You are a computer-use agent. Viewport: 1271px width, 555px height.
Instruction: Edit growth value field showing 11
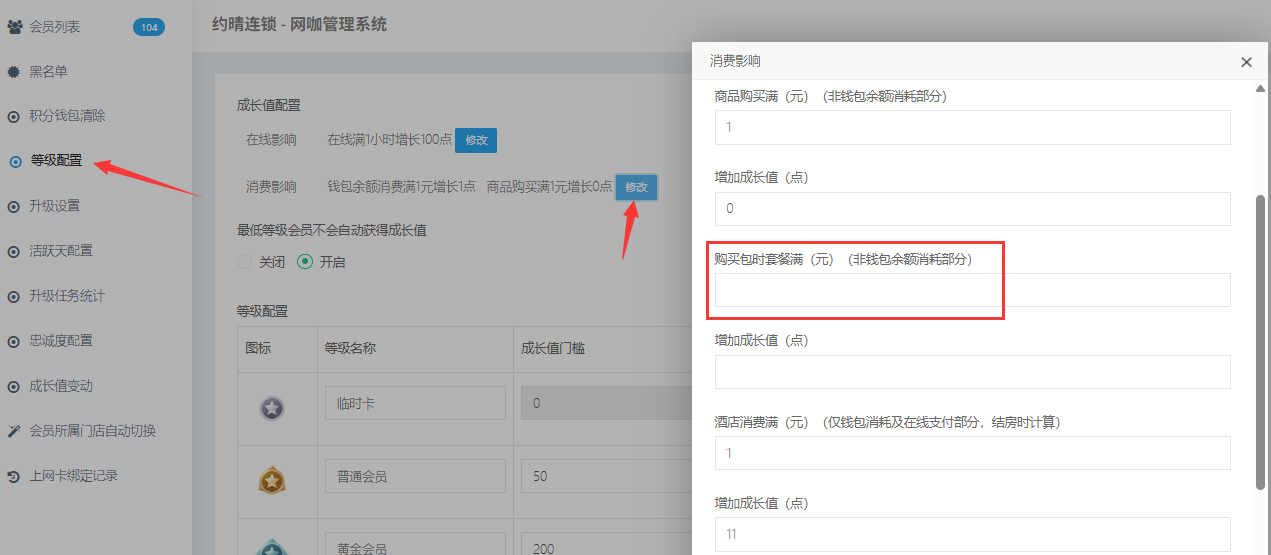972,534
